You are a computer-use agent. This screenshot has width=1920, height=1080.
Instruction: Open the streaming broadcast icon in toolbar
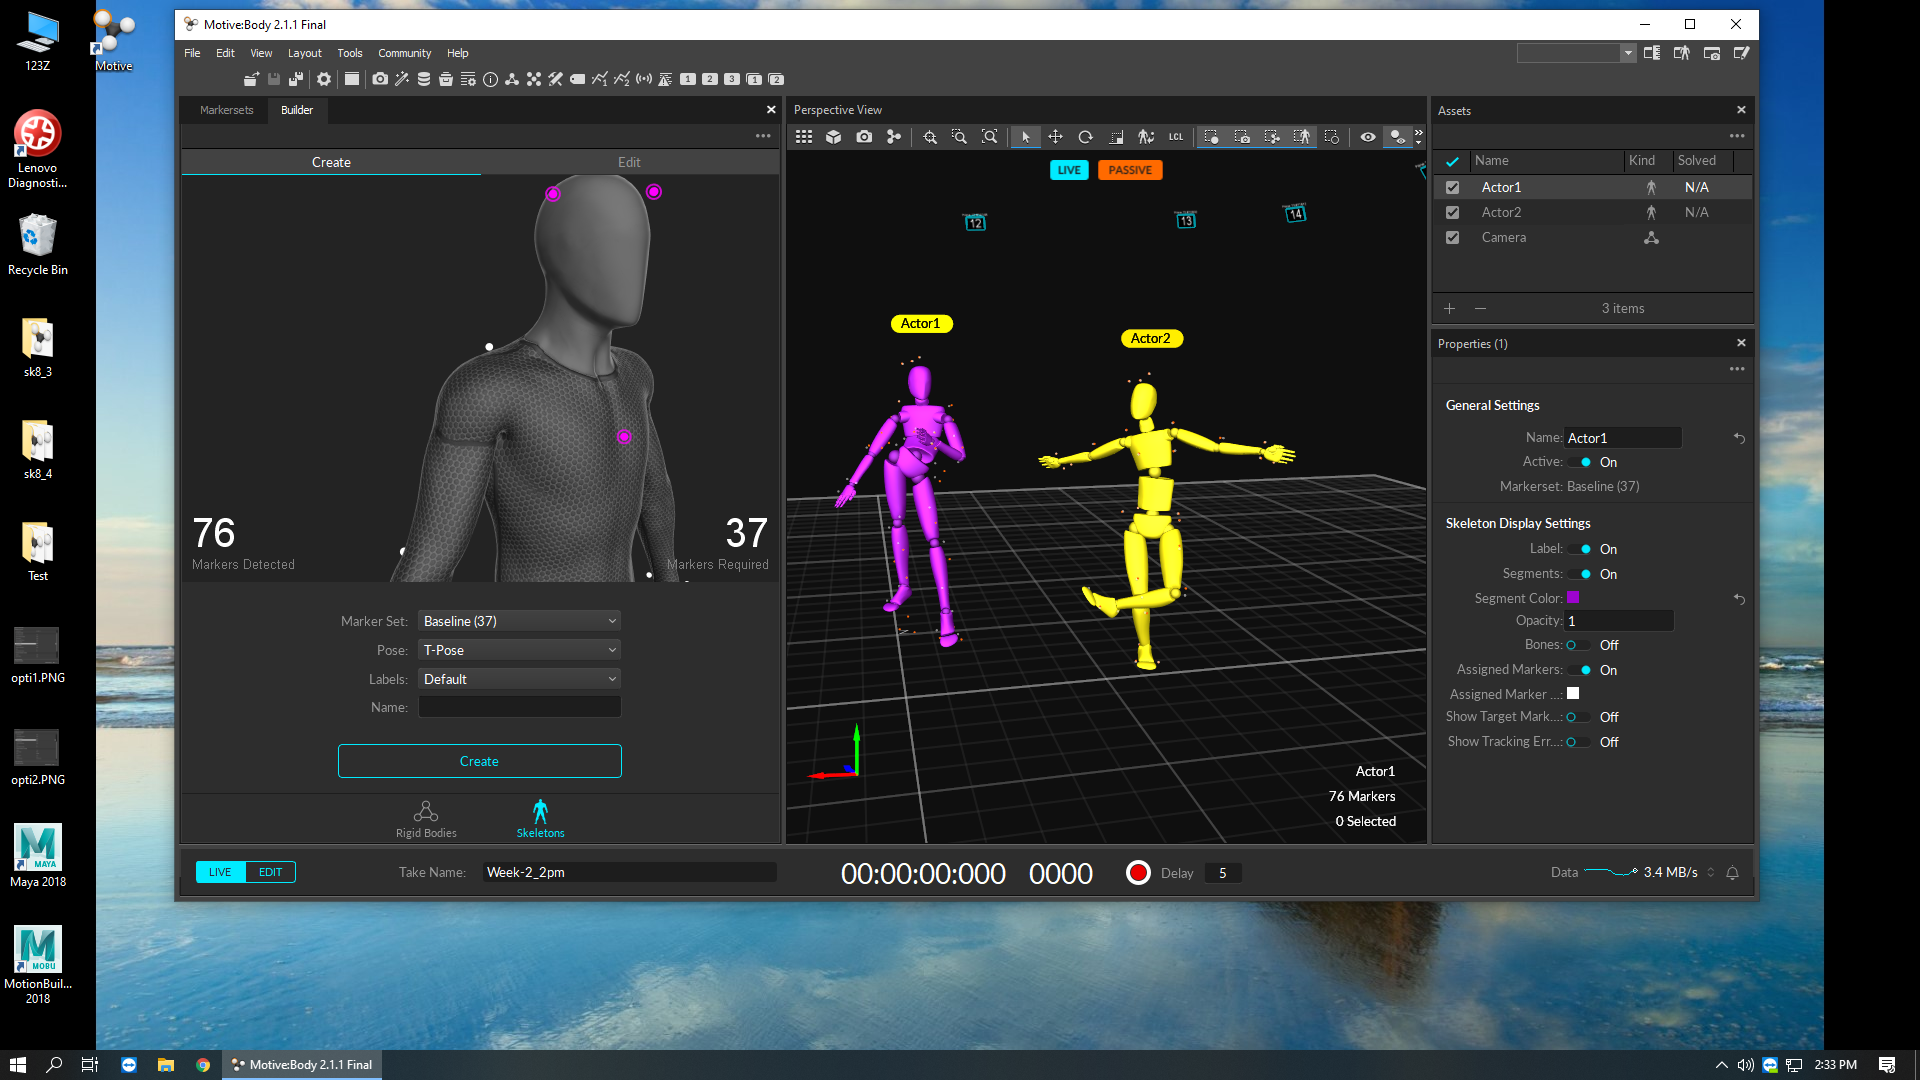[644, 79]
